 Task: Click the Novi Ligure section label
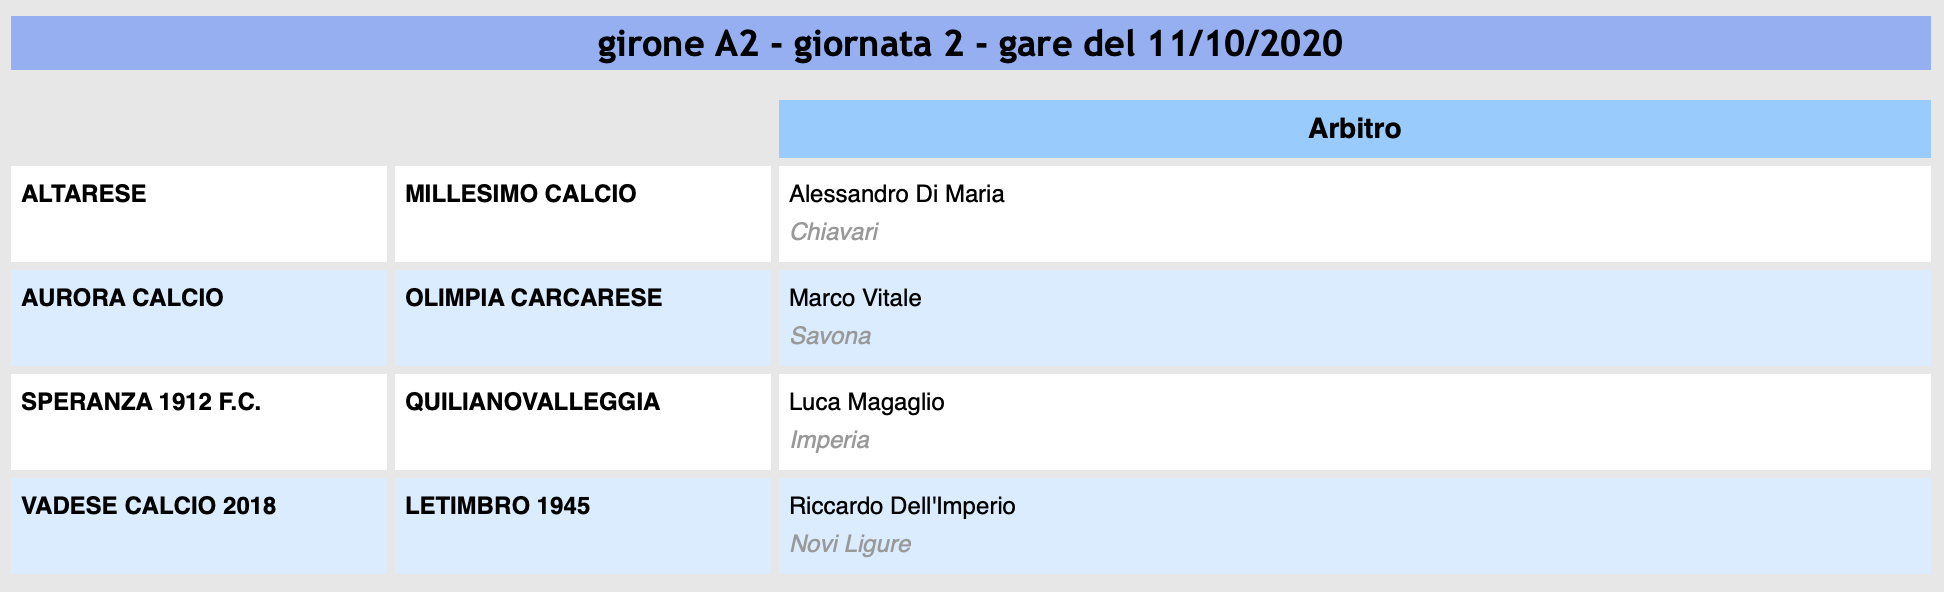(850, 544)
